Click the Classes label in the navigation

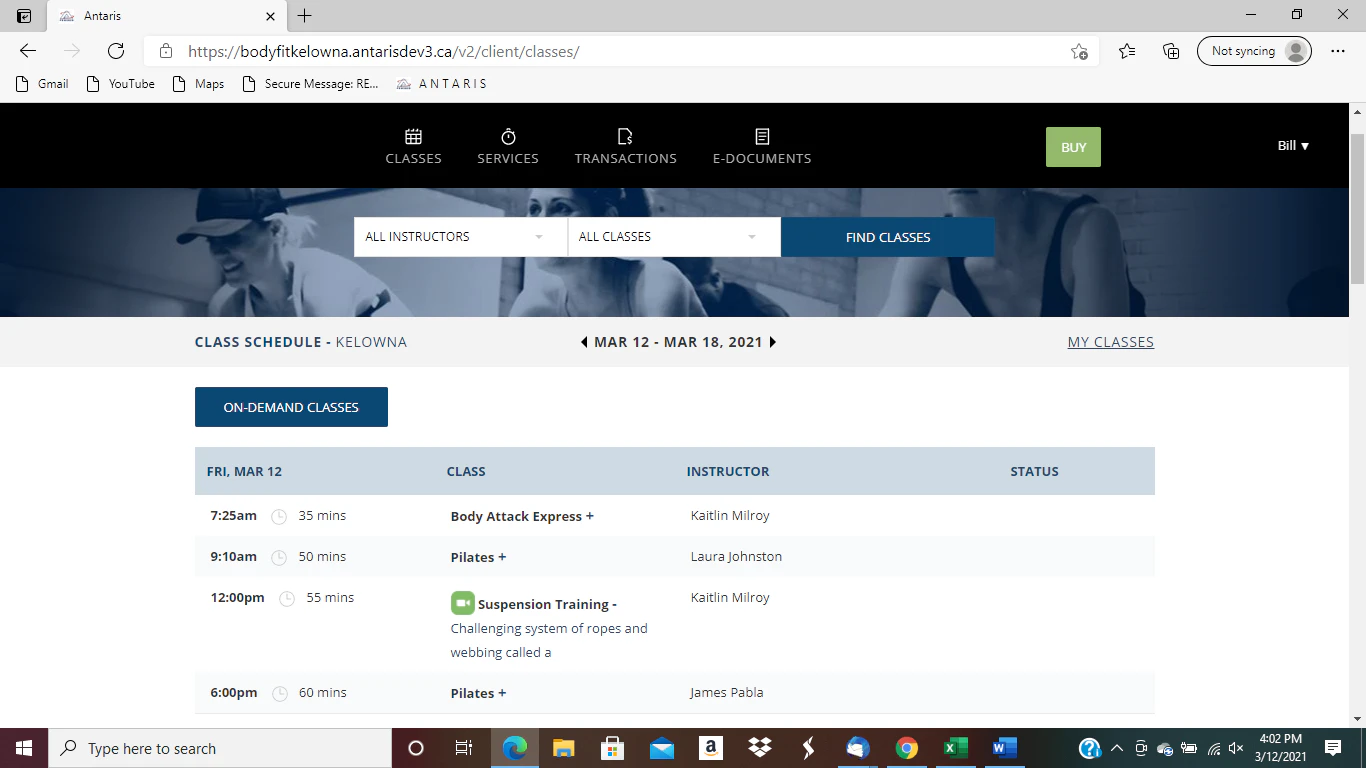[413, 158]
